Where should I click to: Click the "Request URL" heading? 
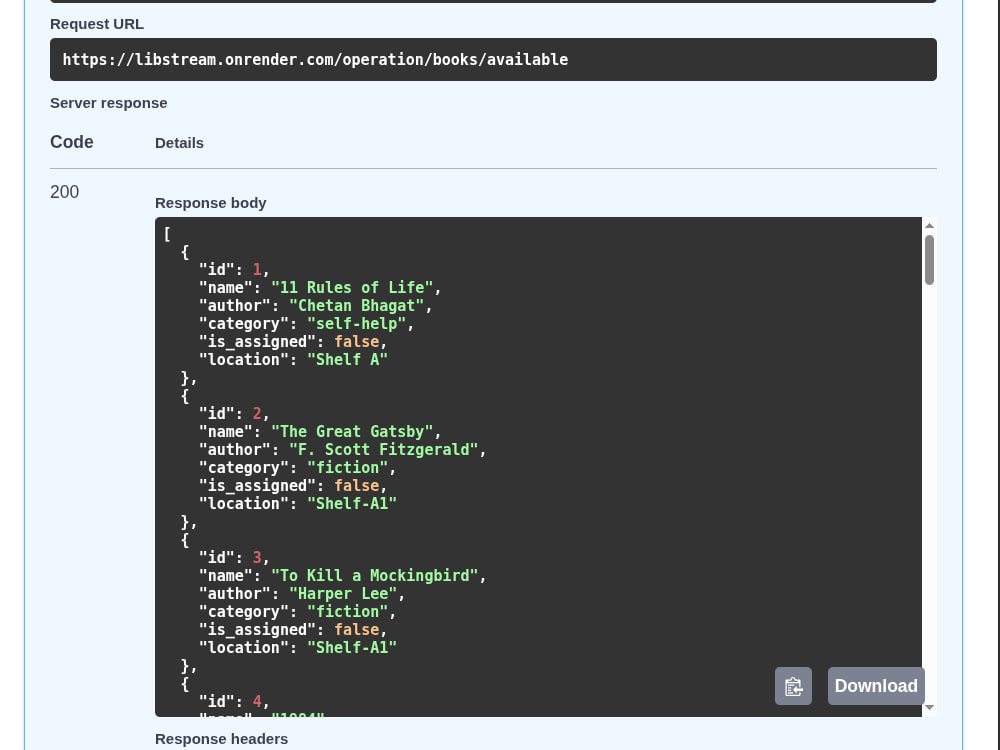pyautogui.click(x=97, y=24)
